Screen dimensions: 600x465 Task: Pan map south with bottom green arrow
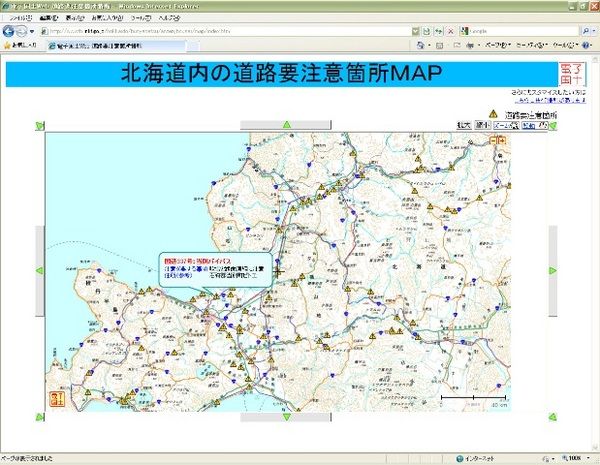pos(287,417)
